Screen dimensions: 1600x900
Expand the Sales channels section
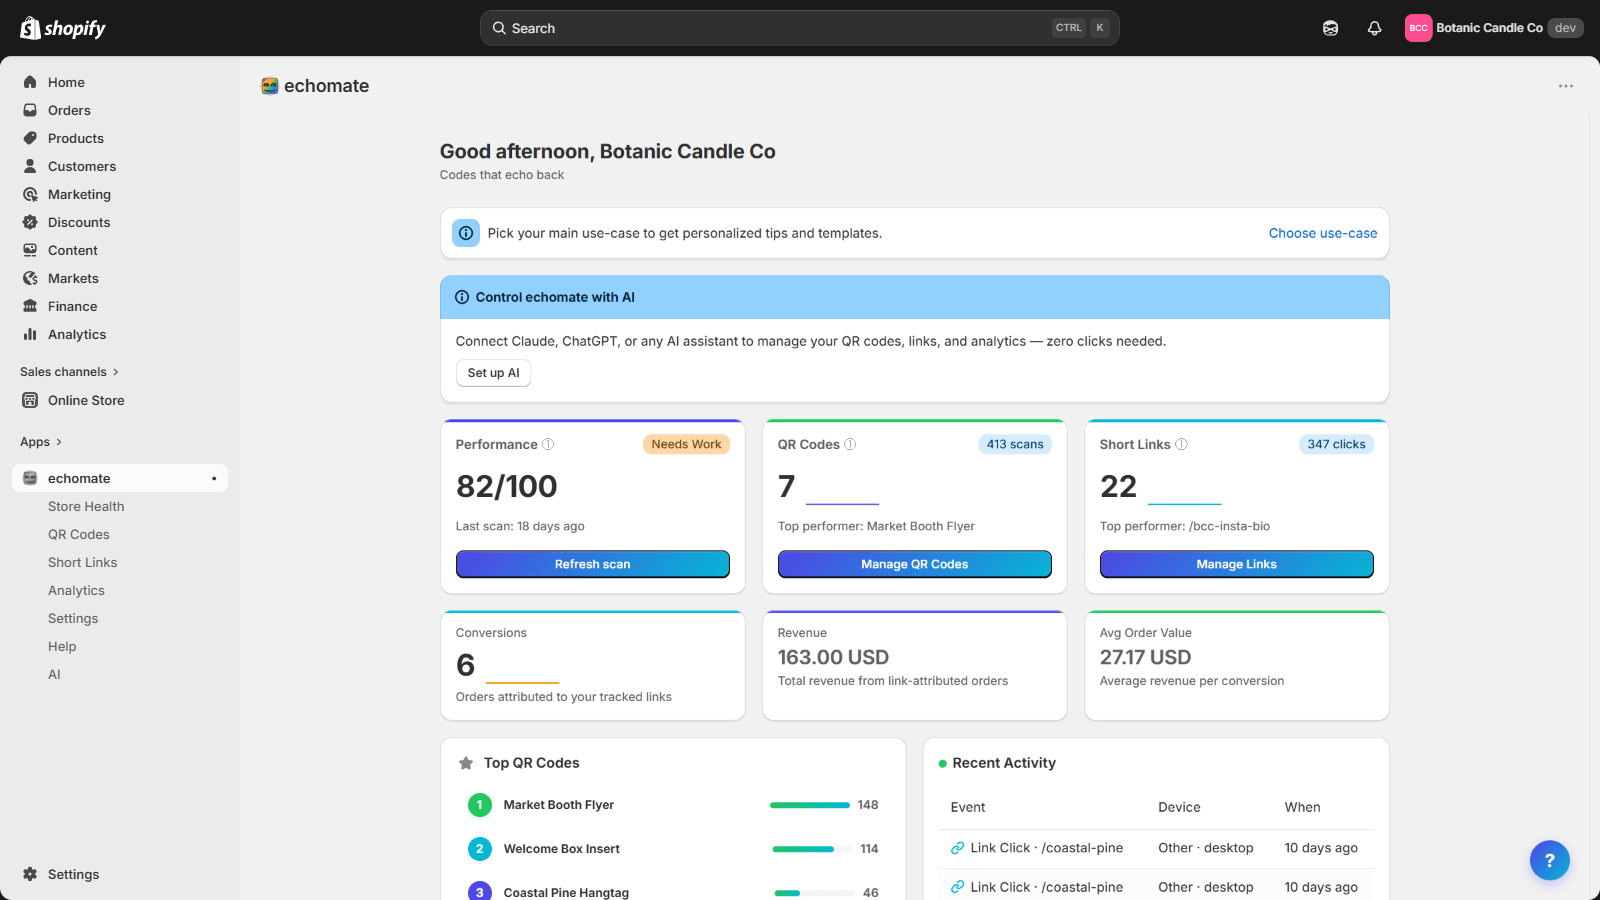pos(69,372)
